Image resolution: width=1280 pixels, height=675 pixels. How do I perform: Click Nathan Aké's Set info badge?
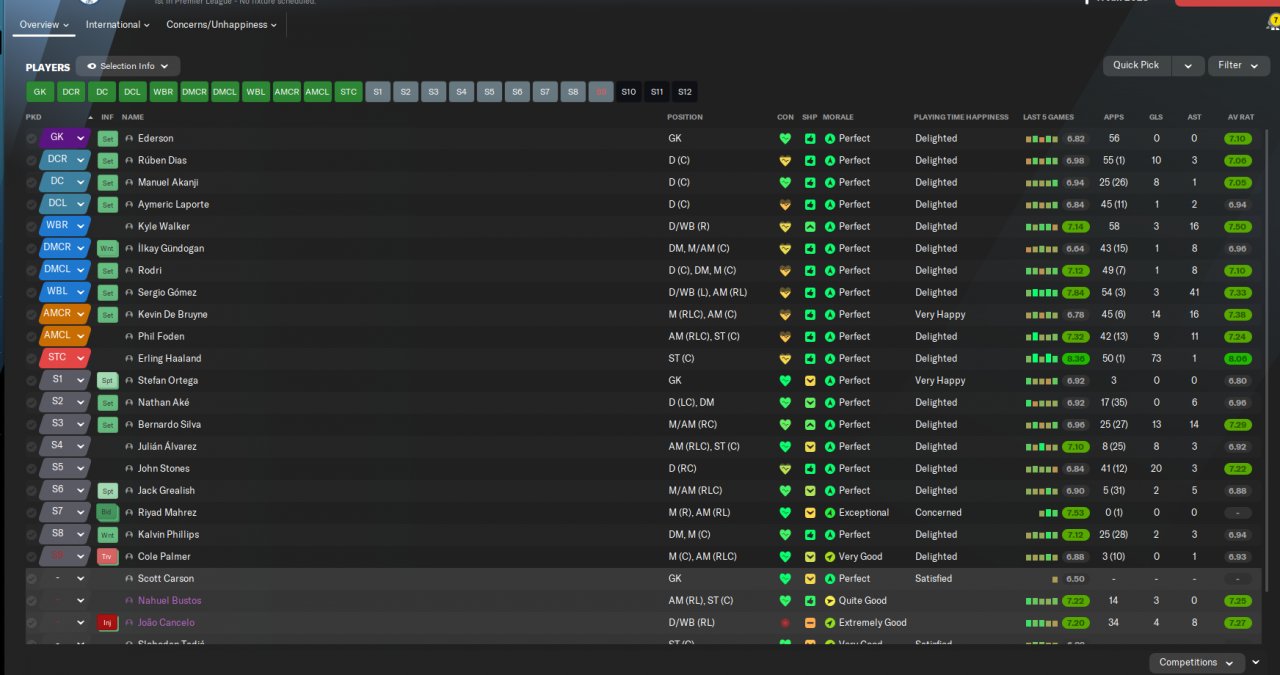107,402
